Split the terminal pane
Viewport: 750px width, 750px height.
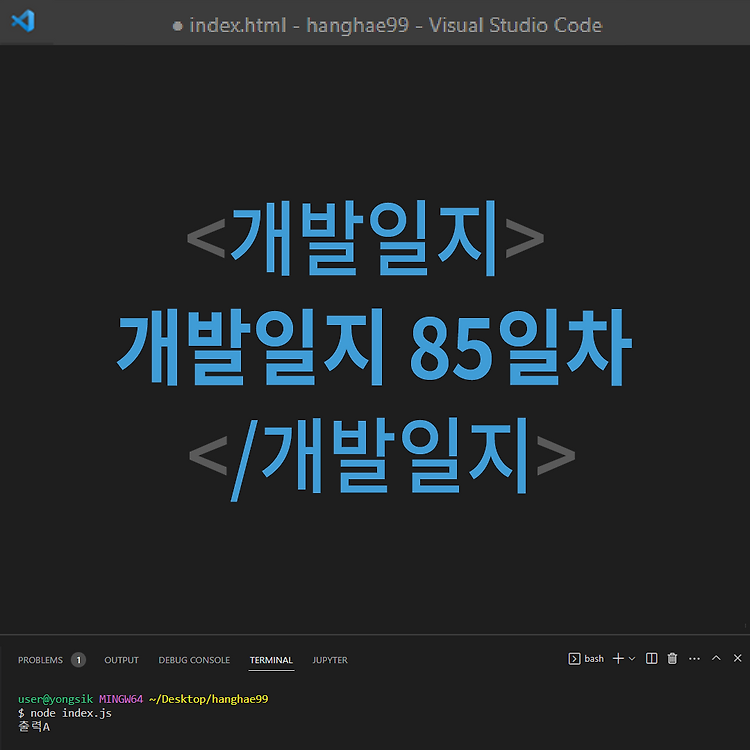coord(651,659)
